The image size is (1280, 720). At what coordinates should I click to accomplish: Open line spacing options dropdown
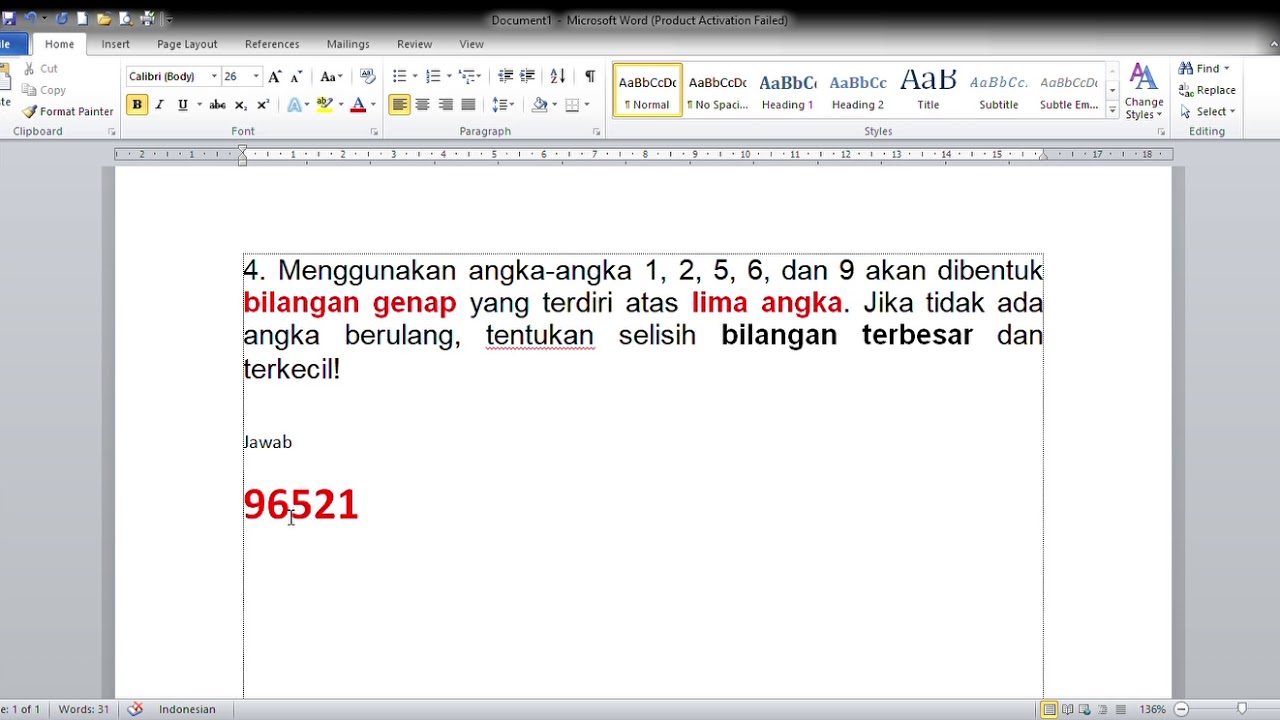503,105
